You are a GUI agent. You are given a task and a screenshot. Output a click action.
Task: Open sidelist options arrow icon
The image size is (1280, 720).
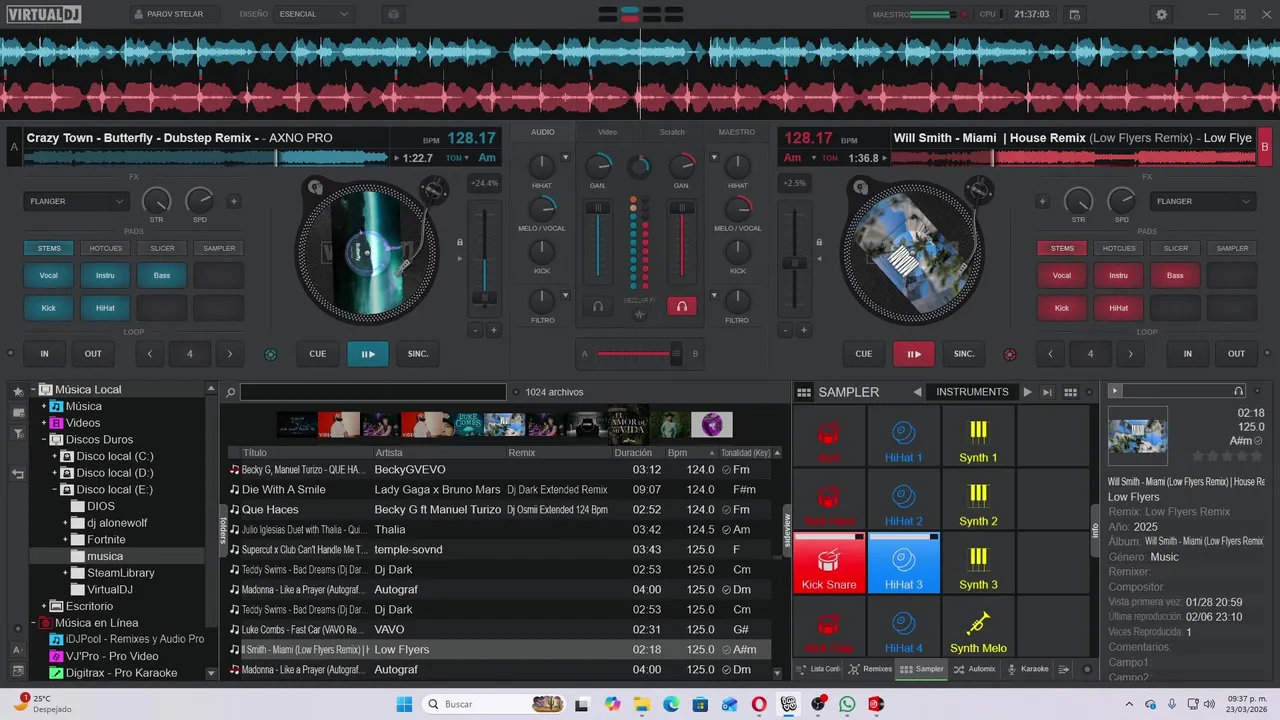[x=1063, y=669]
